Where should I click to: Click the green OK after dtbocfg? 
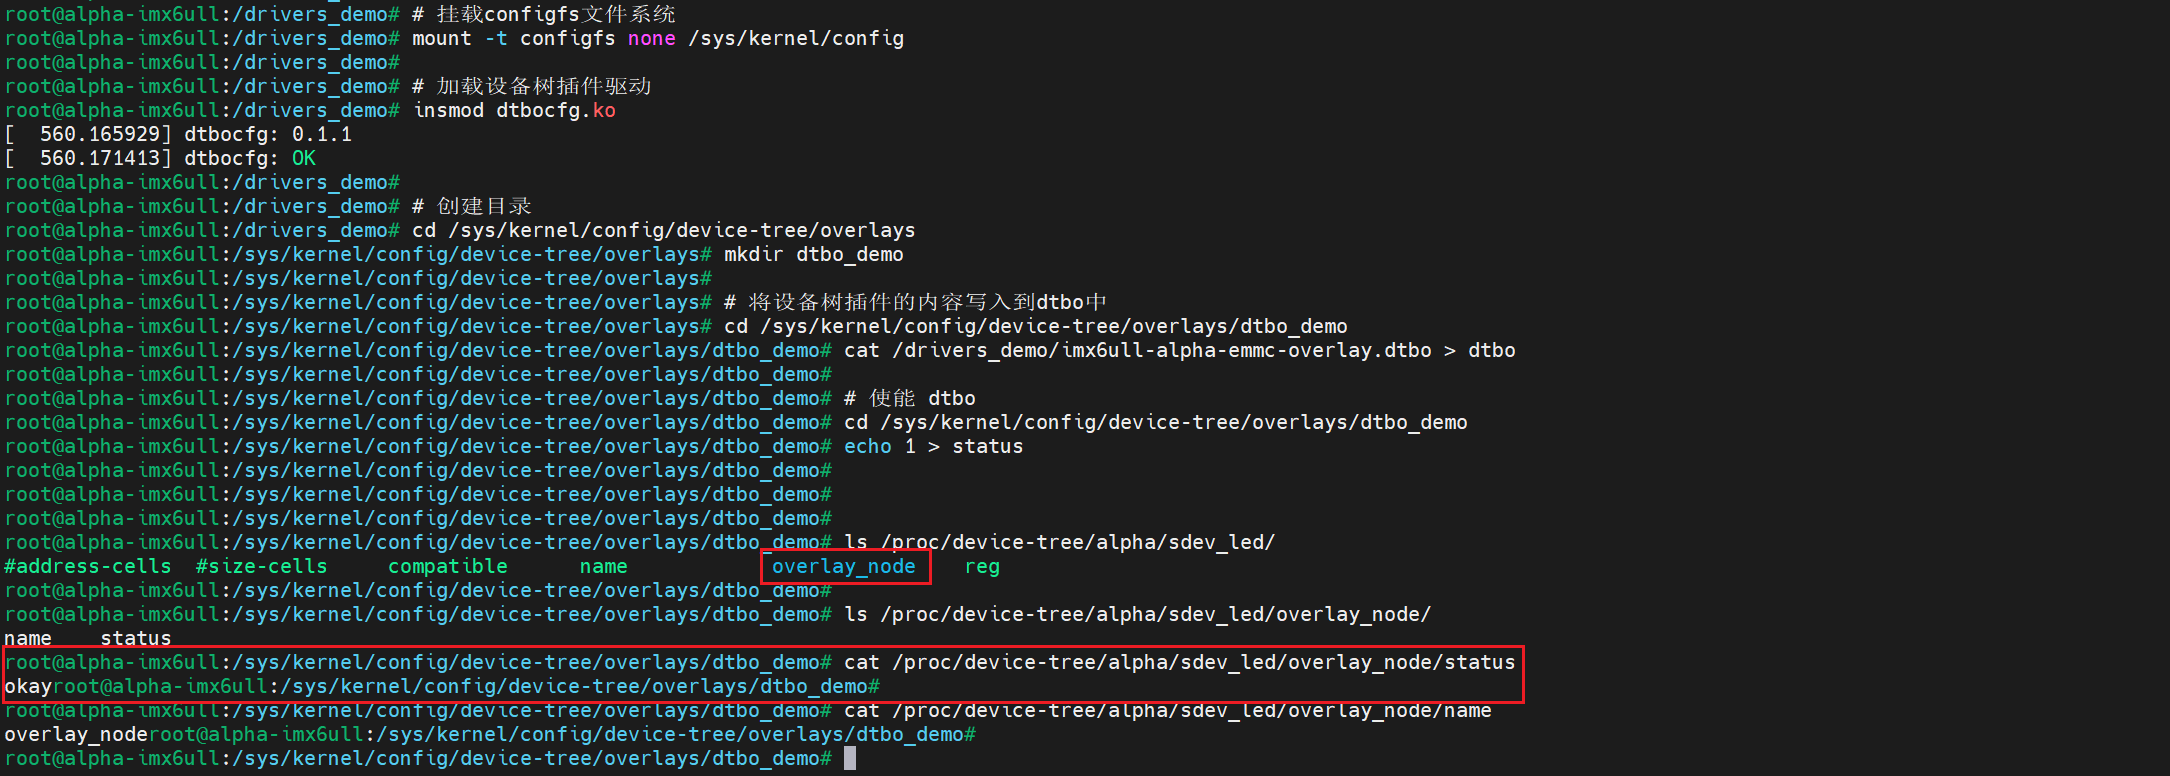[304, 159]
